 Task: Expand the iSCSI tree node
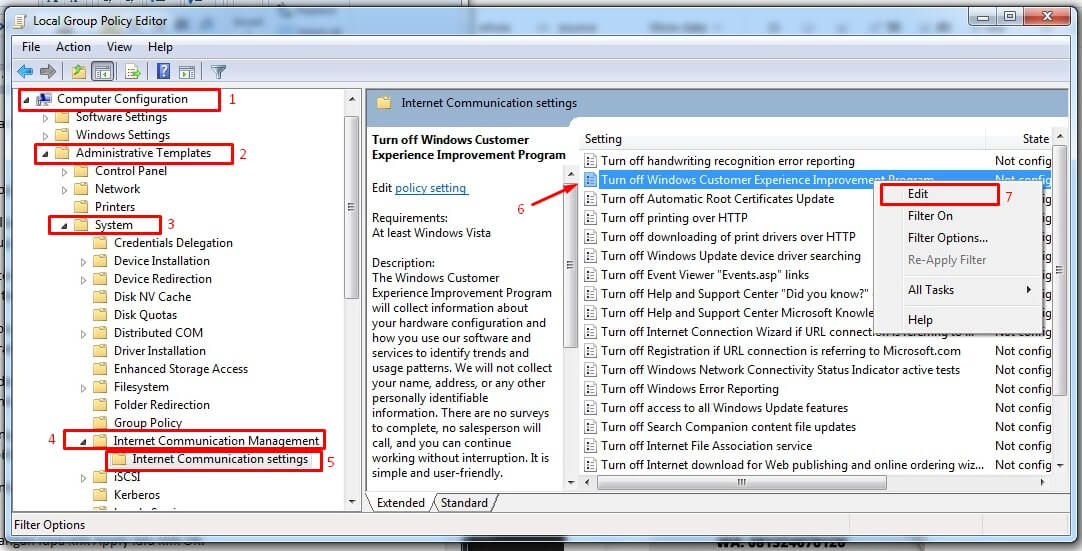point(83,477)
